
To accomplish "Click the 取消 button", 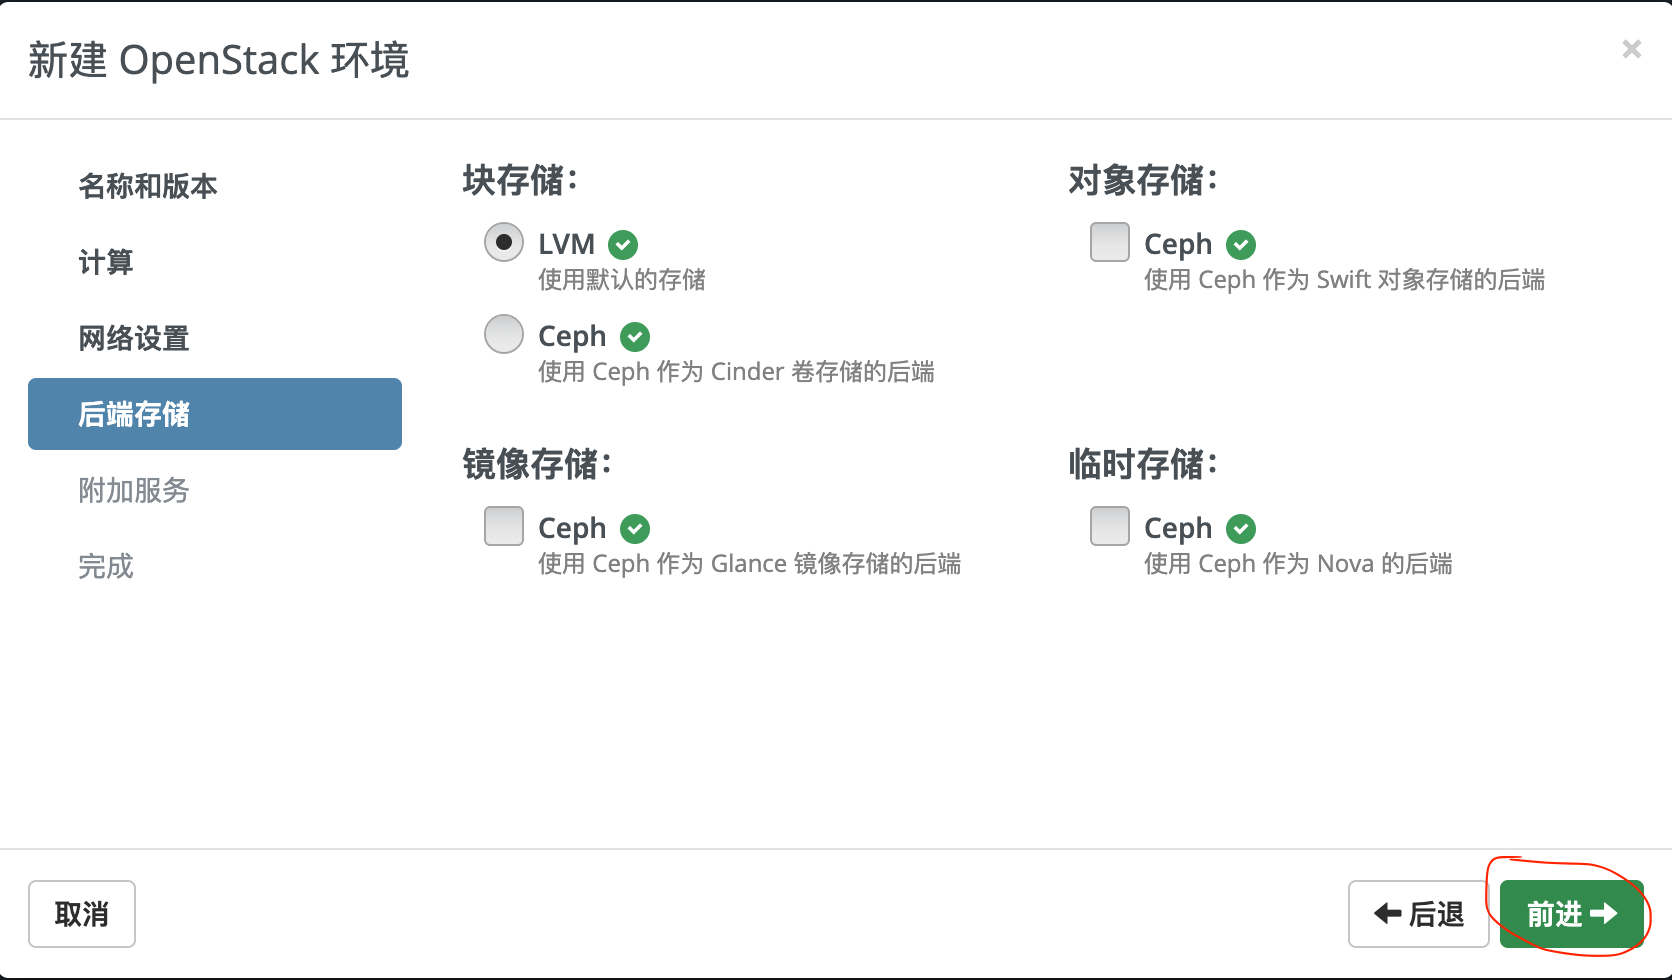I will [82, 914].
